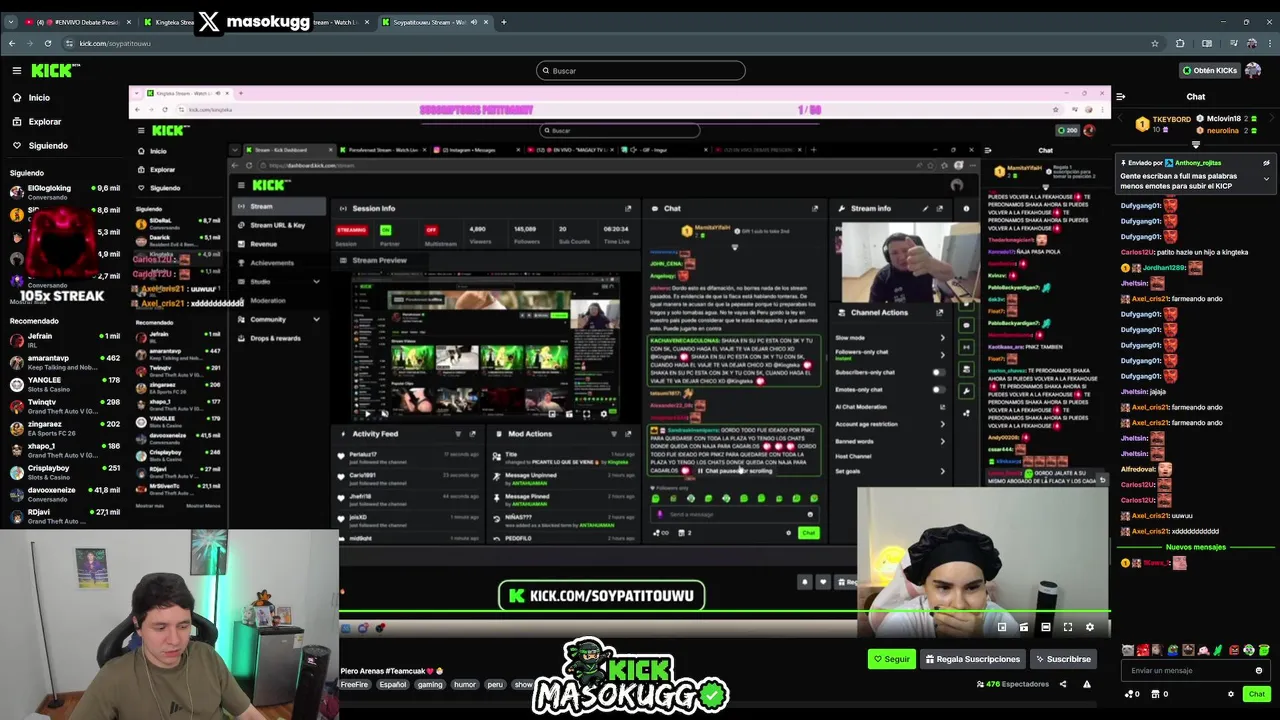Expand the pinned message chevron
Image resolution: width=1280 pixels, height=720 pixels.
1266,179
